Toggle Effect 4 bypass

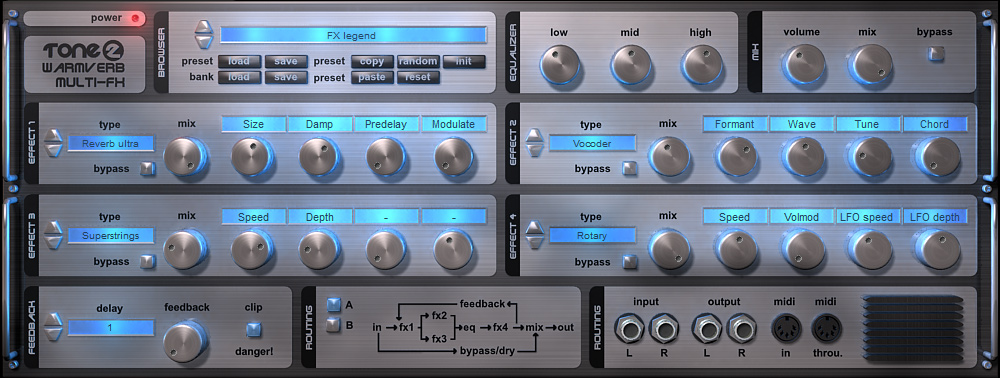tap(630, 261)
